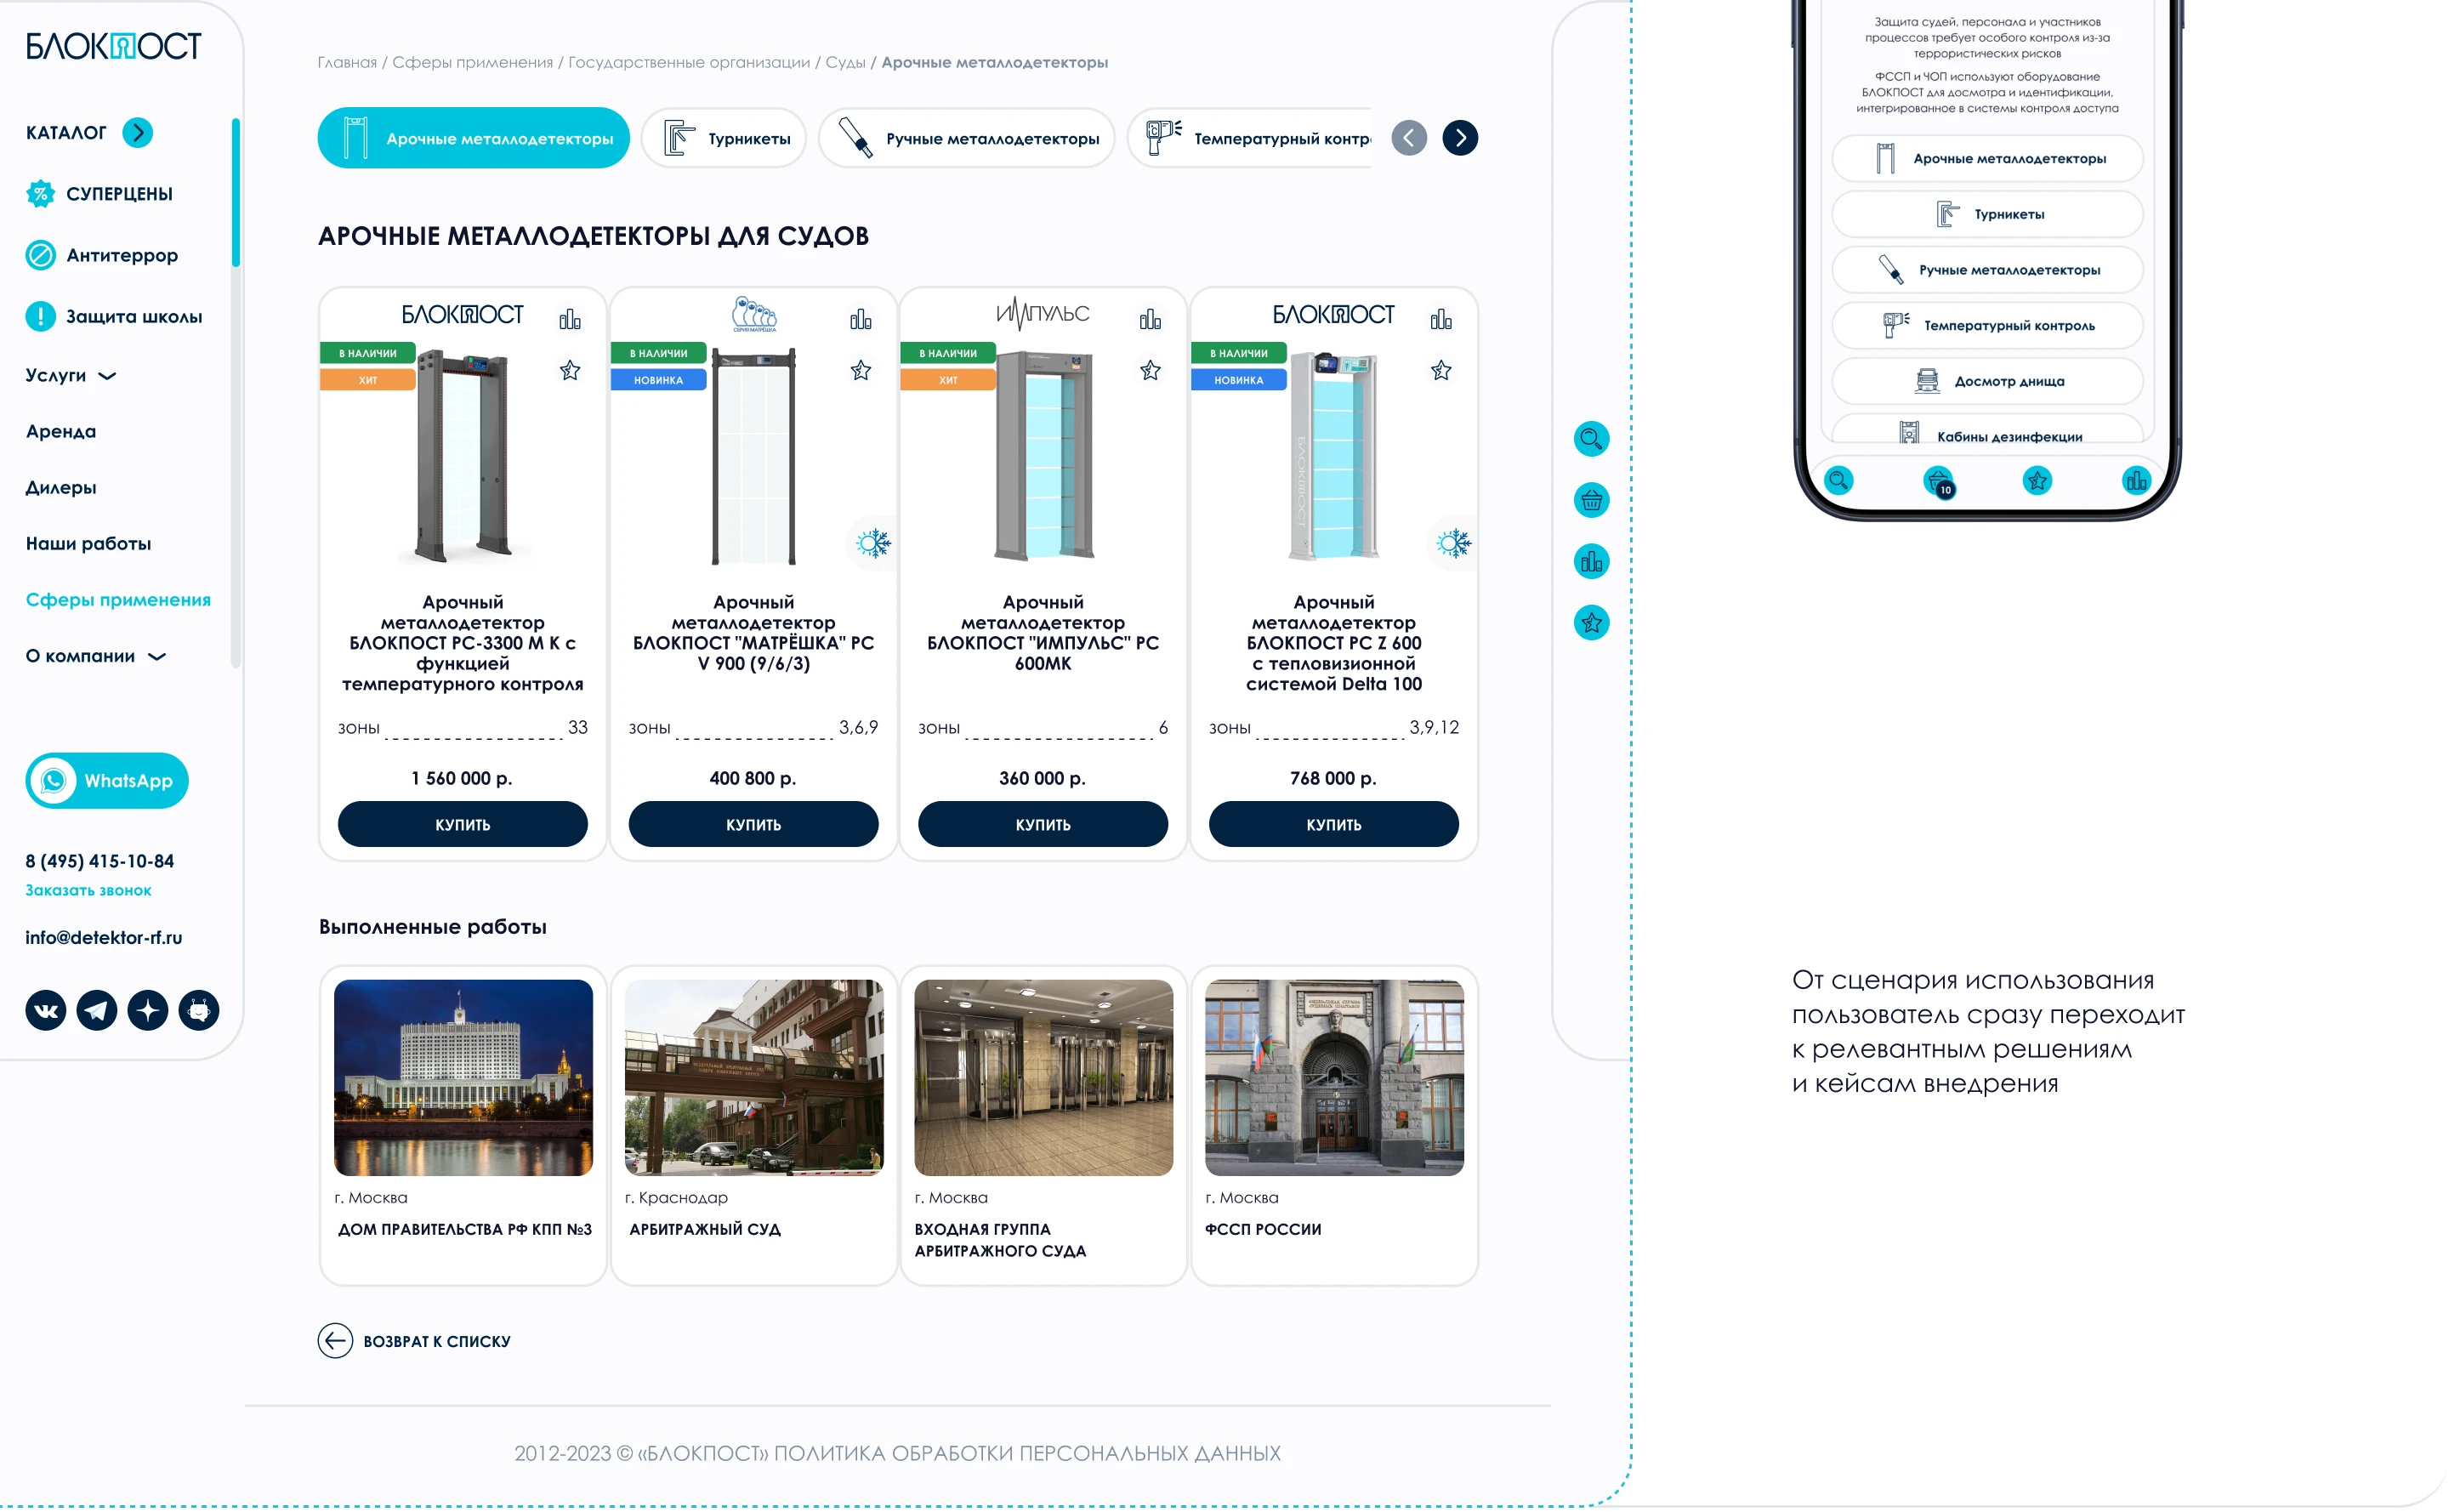Click the Защита школы exclamation icon

(40, 316)
